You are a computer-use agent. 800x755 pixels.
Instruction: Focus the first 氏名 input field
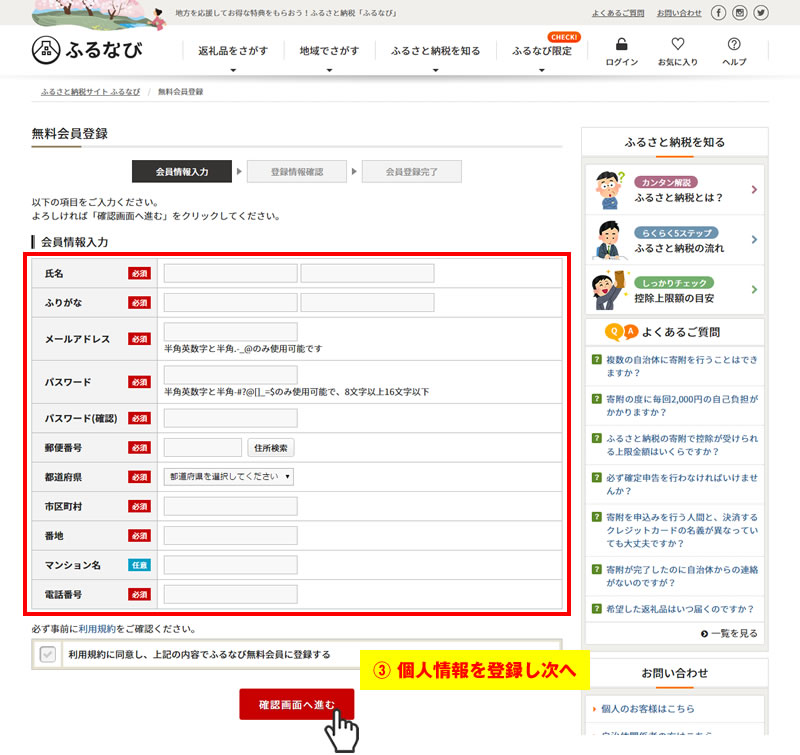(x=231, y=273)
